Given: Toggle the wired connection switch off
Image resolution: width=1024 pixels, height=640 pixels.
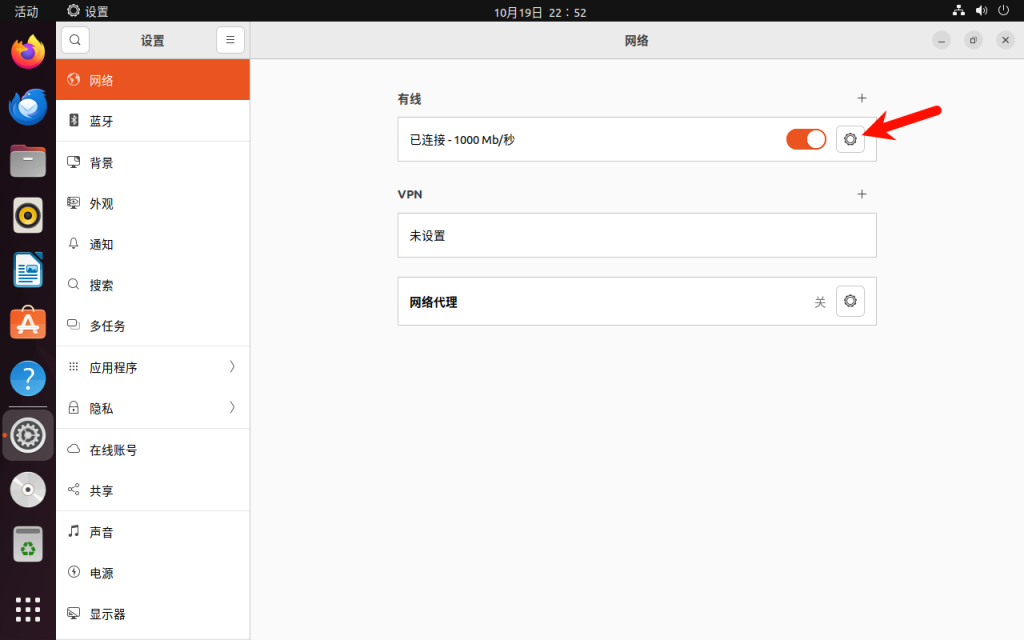Looking at the screenshot, I should 806,139.
